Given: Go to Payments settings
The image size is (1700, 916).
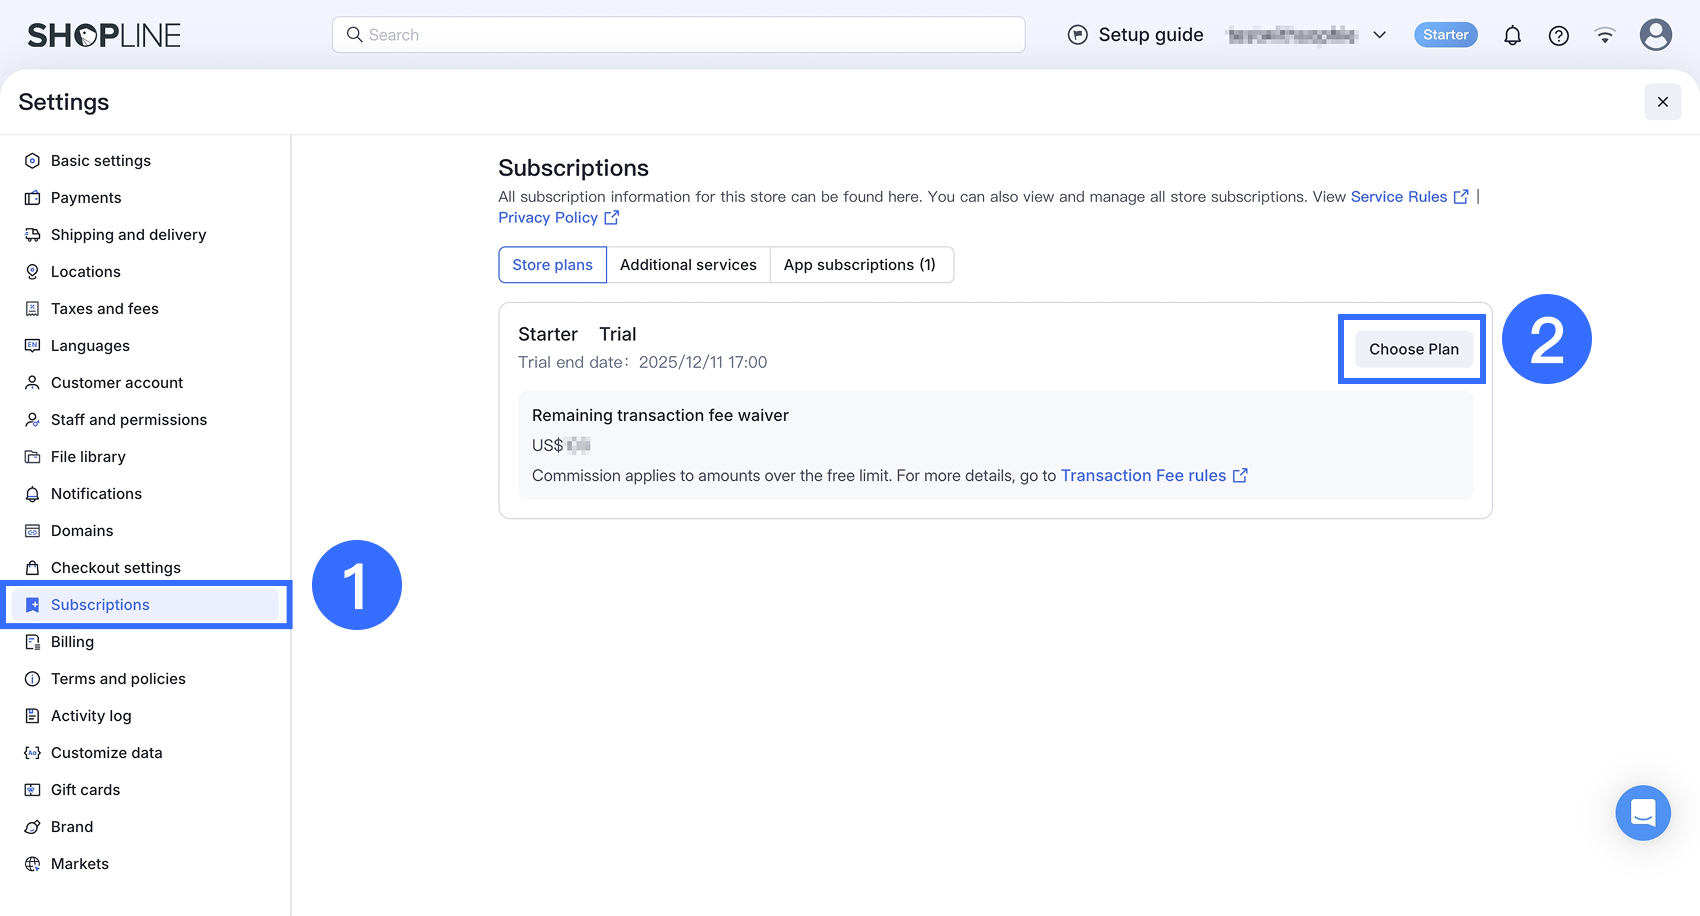Looking at the screenshot, I should [86, 198].
